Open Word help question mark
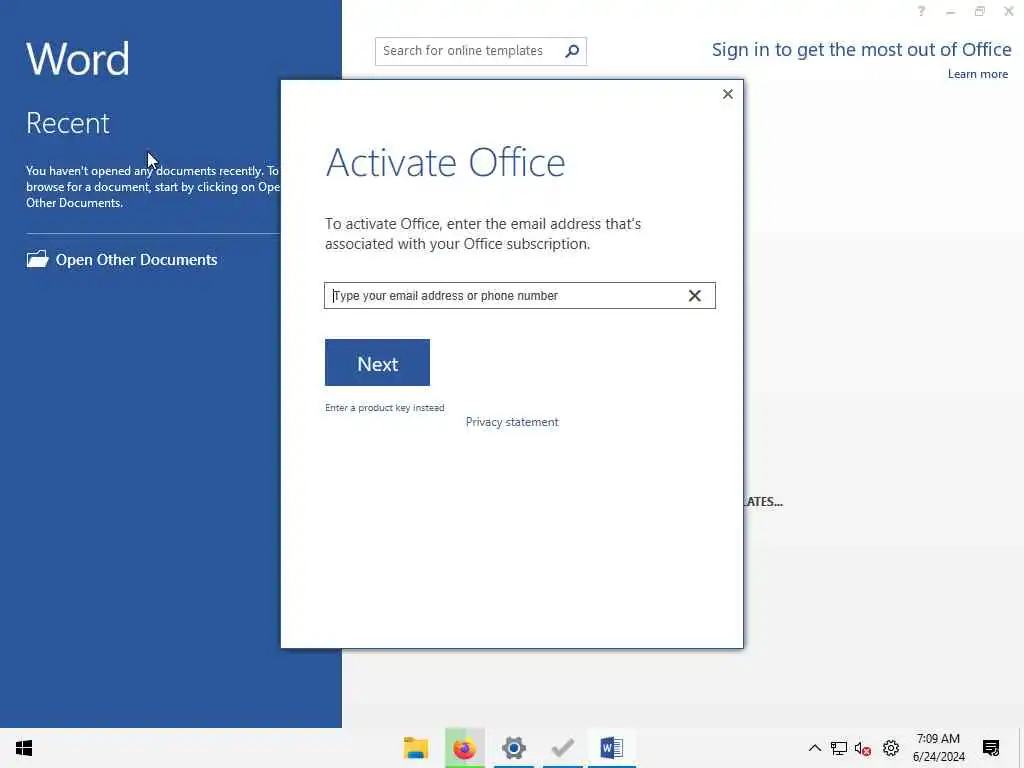This screenshot has width=1024, height=768. [x=921, y=11]
